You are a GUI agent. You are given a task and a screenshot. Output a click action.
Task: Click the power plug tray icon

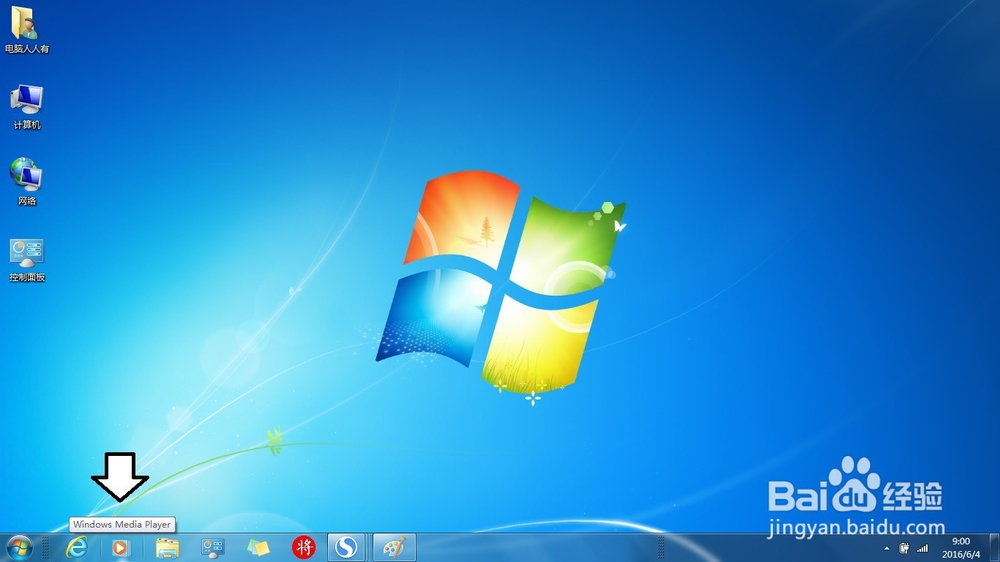click(904, 548)
